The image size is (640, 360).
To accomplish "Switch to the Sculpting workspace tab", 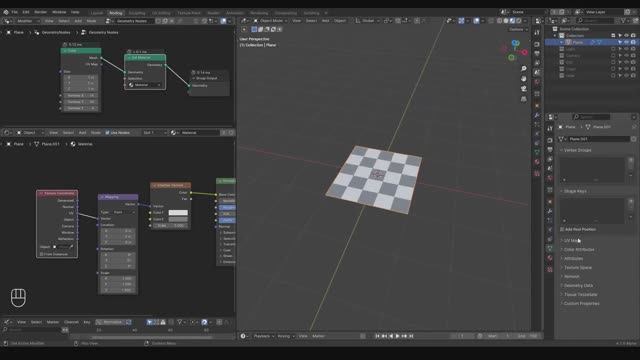I will (x=137, y=13).
